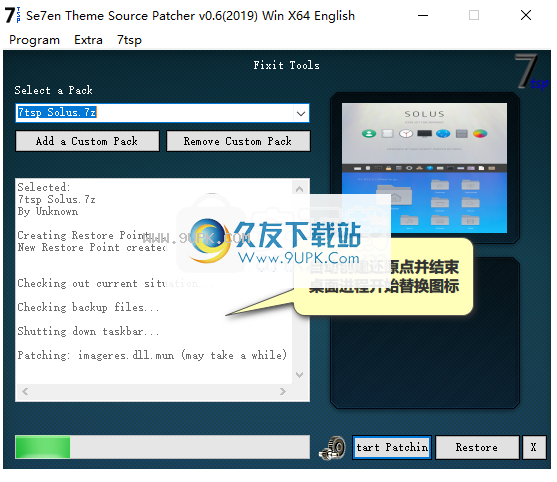Click the log horizontal scroll right arrow
557x482 pixels.
click(283, 391)
